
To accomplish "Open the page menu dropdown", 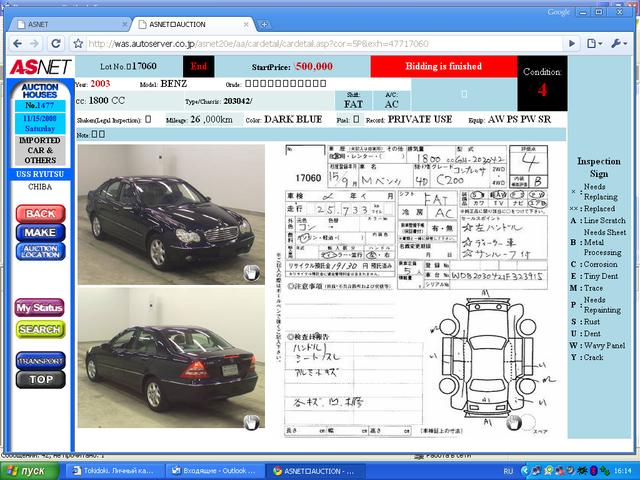I will (594, 43).
